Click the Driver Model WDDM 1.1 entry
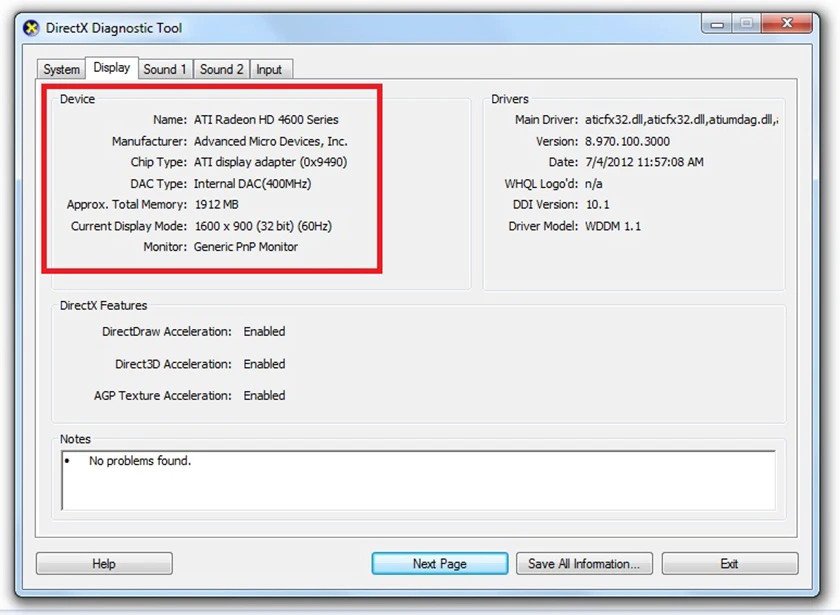Viewport: 840px width, 615px height. pyautogui.click(x=611, y=226)
